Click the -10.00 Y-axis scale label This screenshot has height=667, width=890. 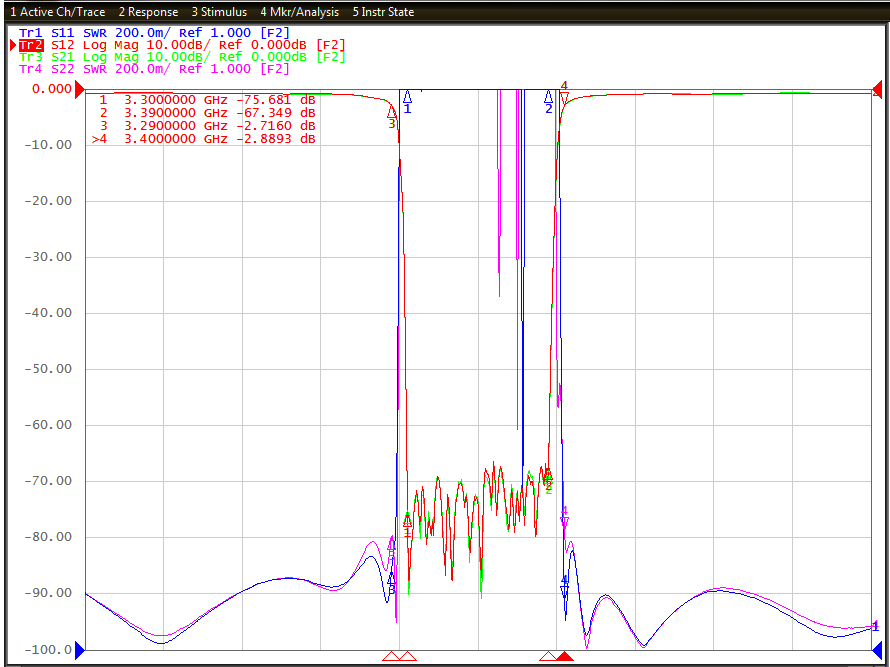48,145
